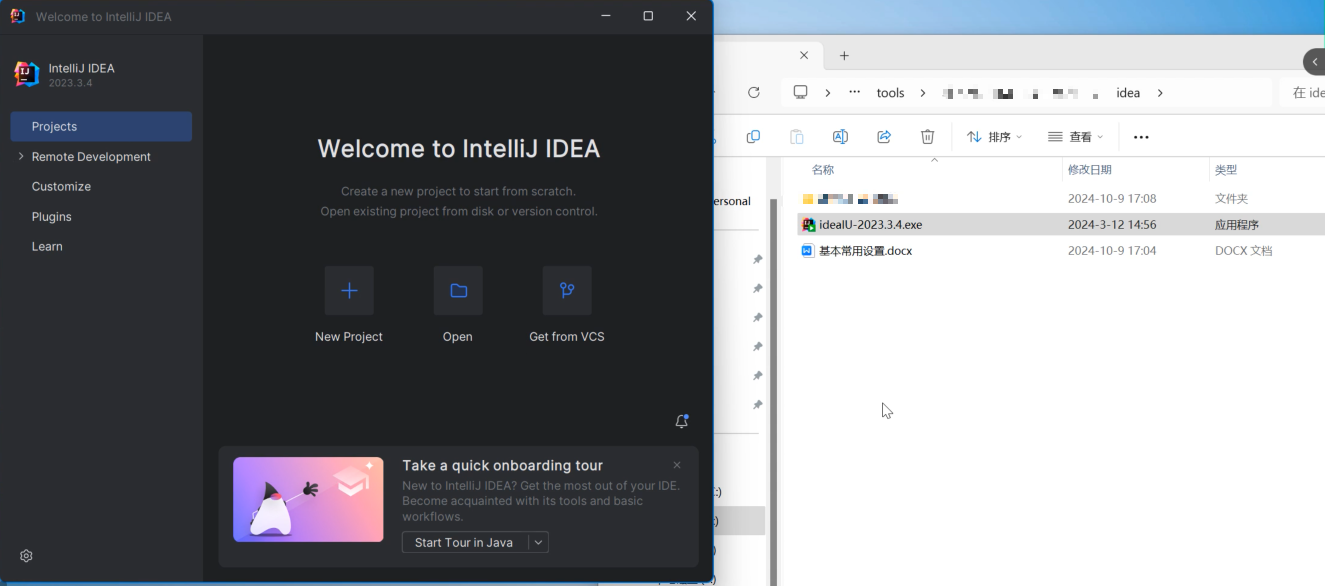Click the Rename icon in Explorer toolbar

pyautogui.click(x=840, y=137)
